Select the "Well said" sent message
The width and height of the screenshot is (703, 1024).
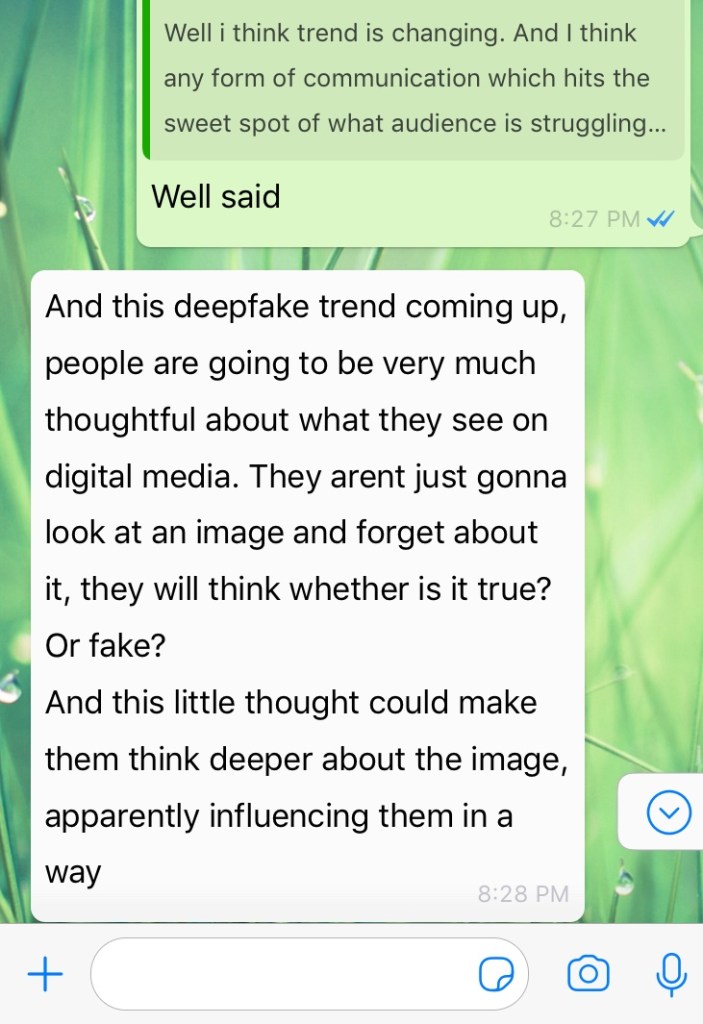click(216, 197)
